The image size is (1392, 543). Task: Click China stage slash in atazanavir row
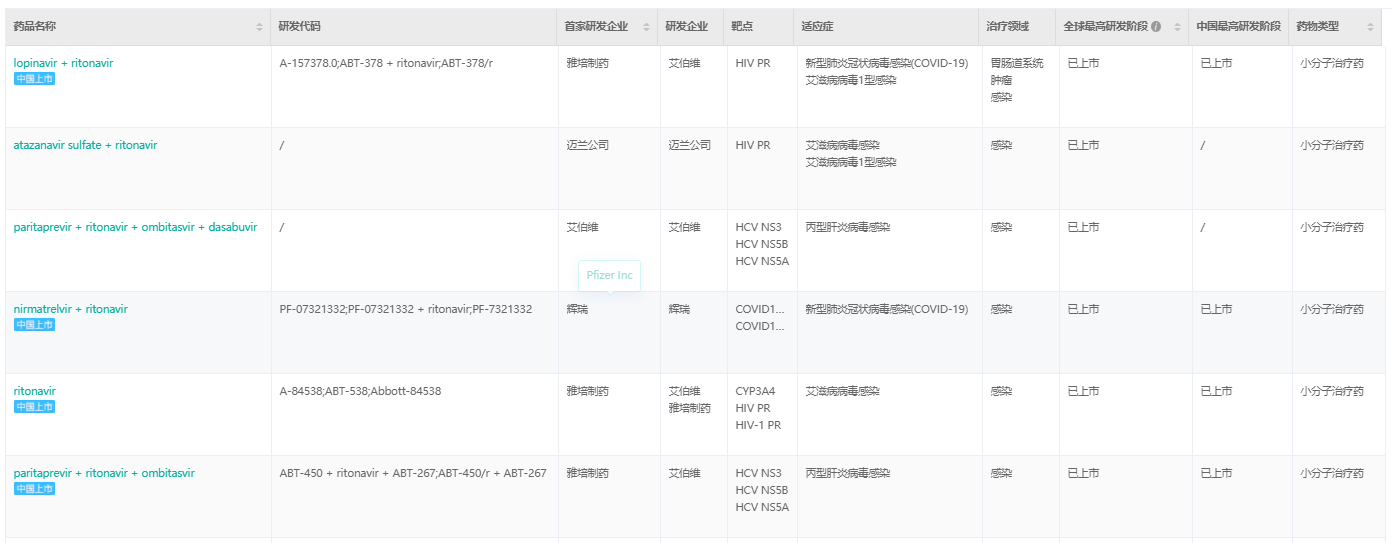(1203, 145)
